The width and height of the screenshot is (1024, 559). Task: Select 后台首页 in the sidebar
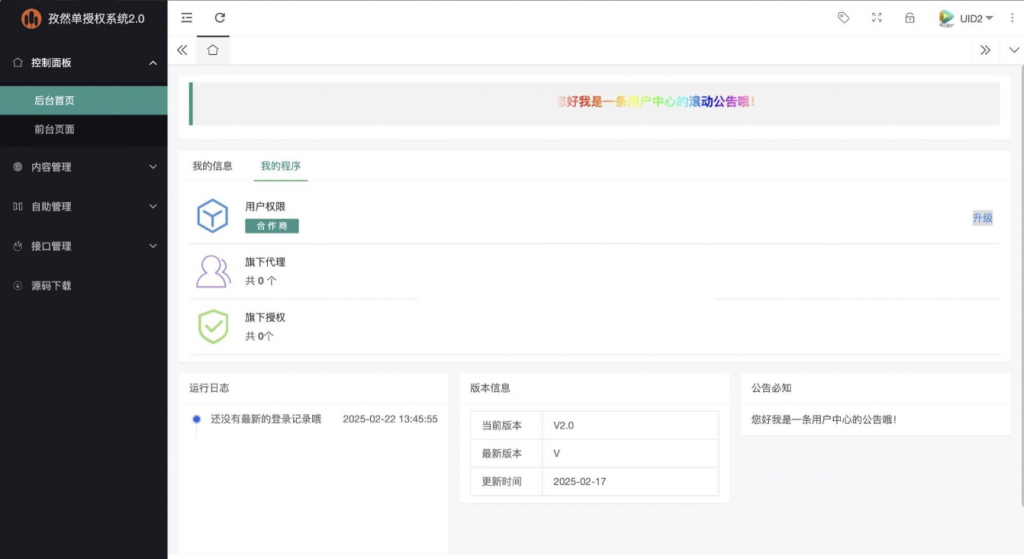tap(84, 101)
